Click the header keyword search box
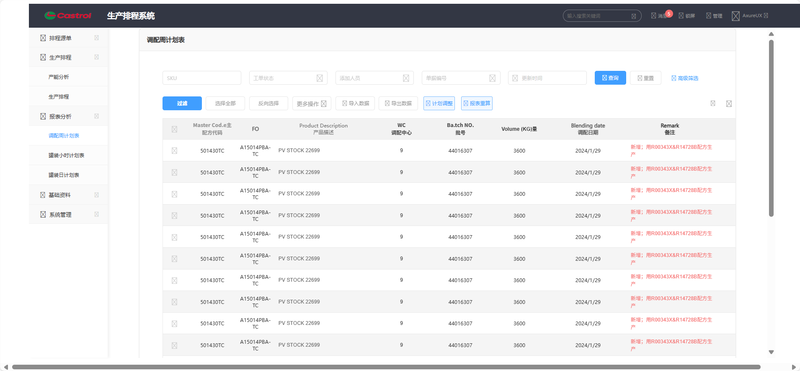This screenshot has width=800, height=371. click(x=602, y=16)
